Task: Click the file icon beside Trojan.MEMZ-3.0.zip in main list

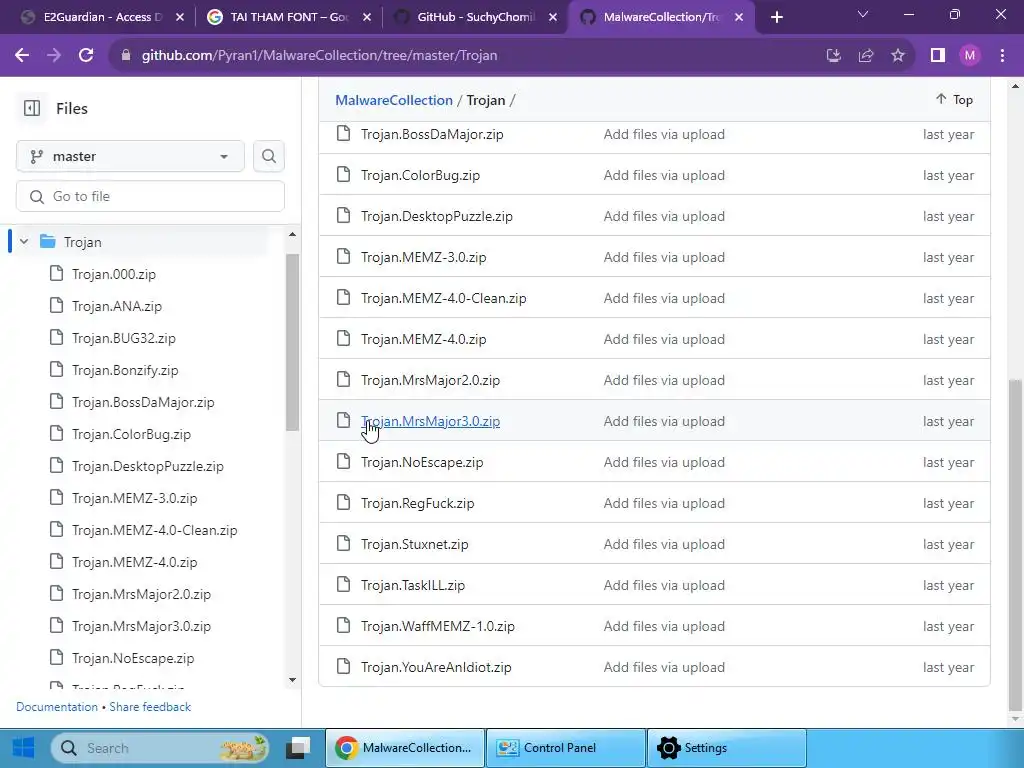Action: [344, 256]
